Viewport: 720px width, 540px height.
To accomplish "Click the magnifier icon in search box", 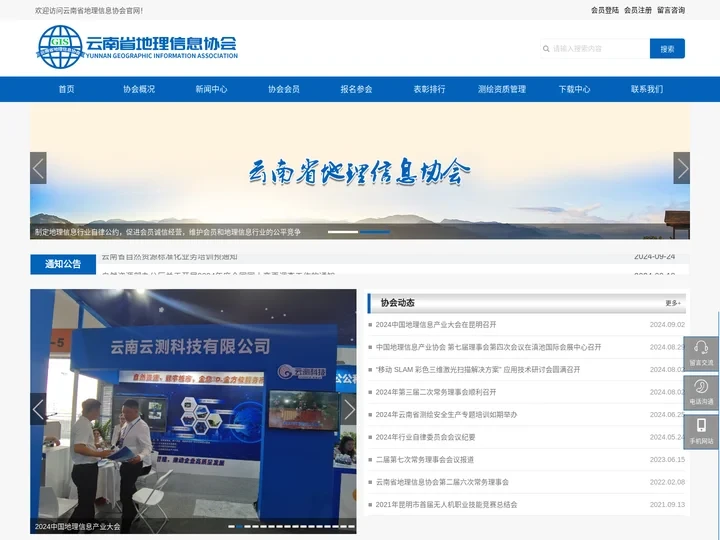I will (546, 49).
